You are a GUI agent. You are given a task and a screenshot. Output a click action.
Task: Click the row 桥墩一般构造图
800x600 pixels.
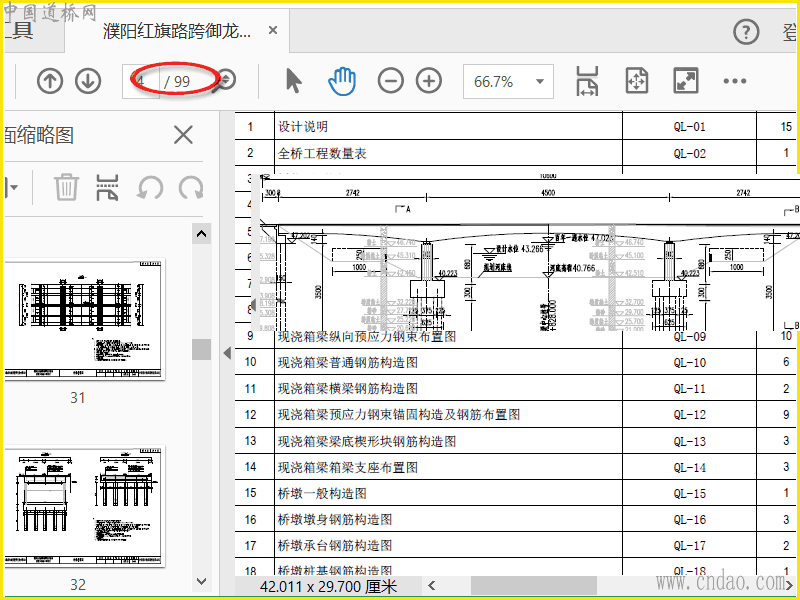(x=515, y=493)
